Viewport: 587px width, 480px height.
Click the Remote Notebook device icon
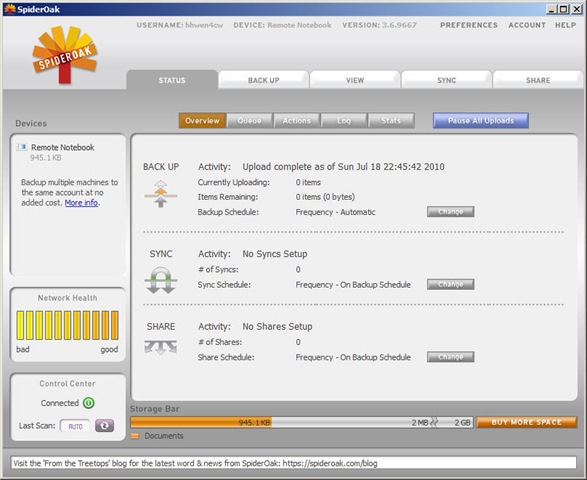point(22,147)
